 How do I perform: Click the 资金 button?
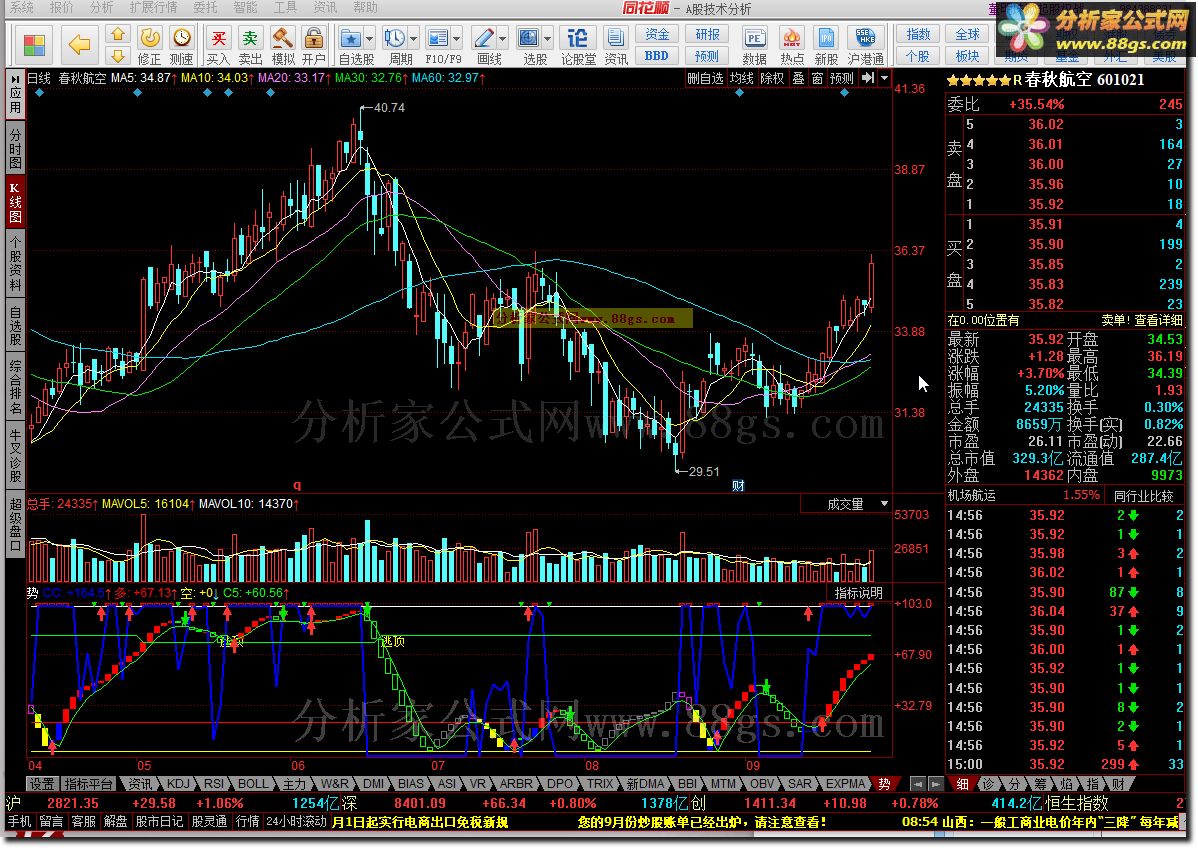[x=656, y=34]
